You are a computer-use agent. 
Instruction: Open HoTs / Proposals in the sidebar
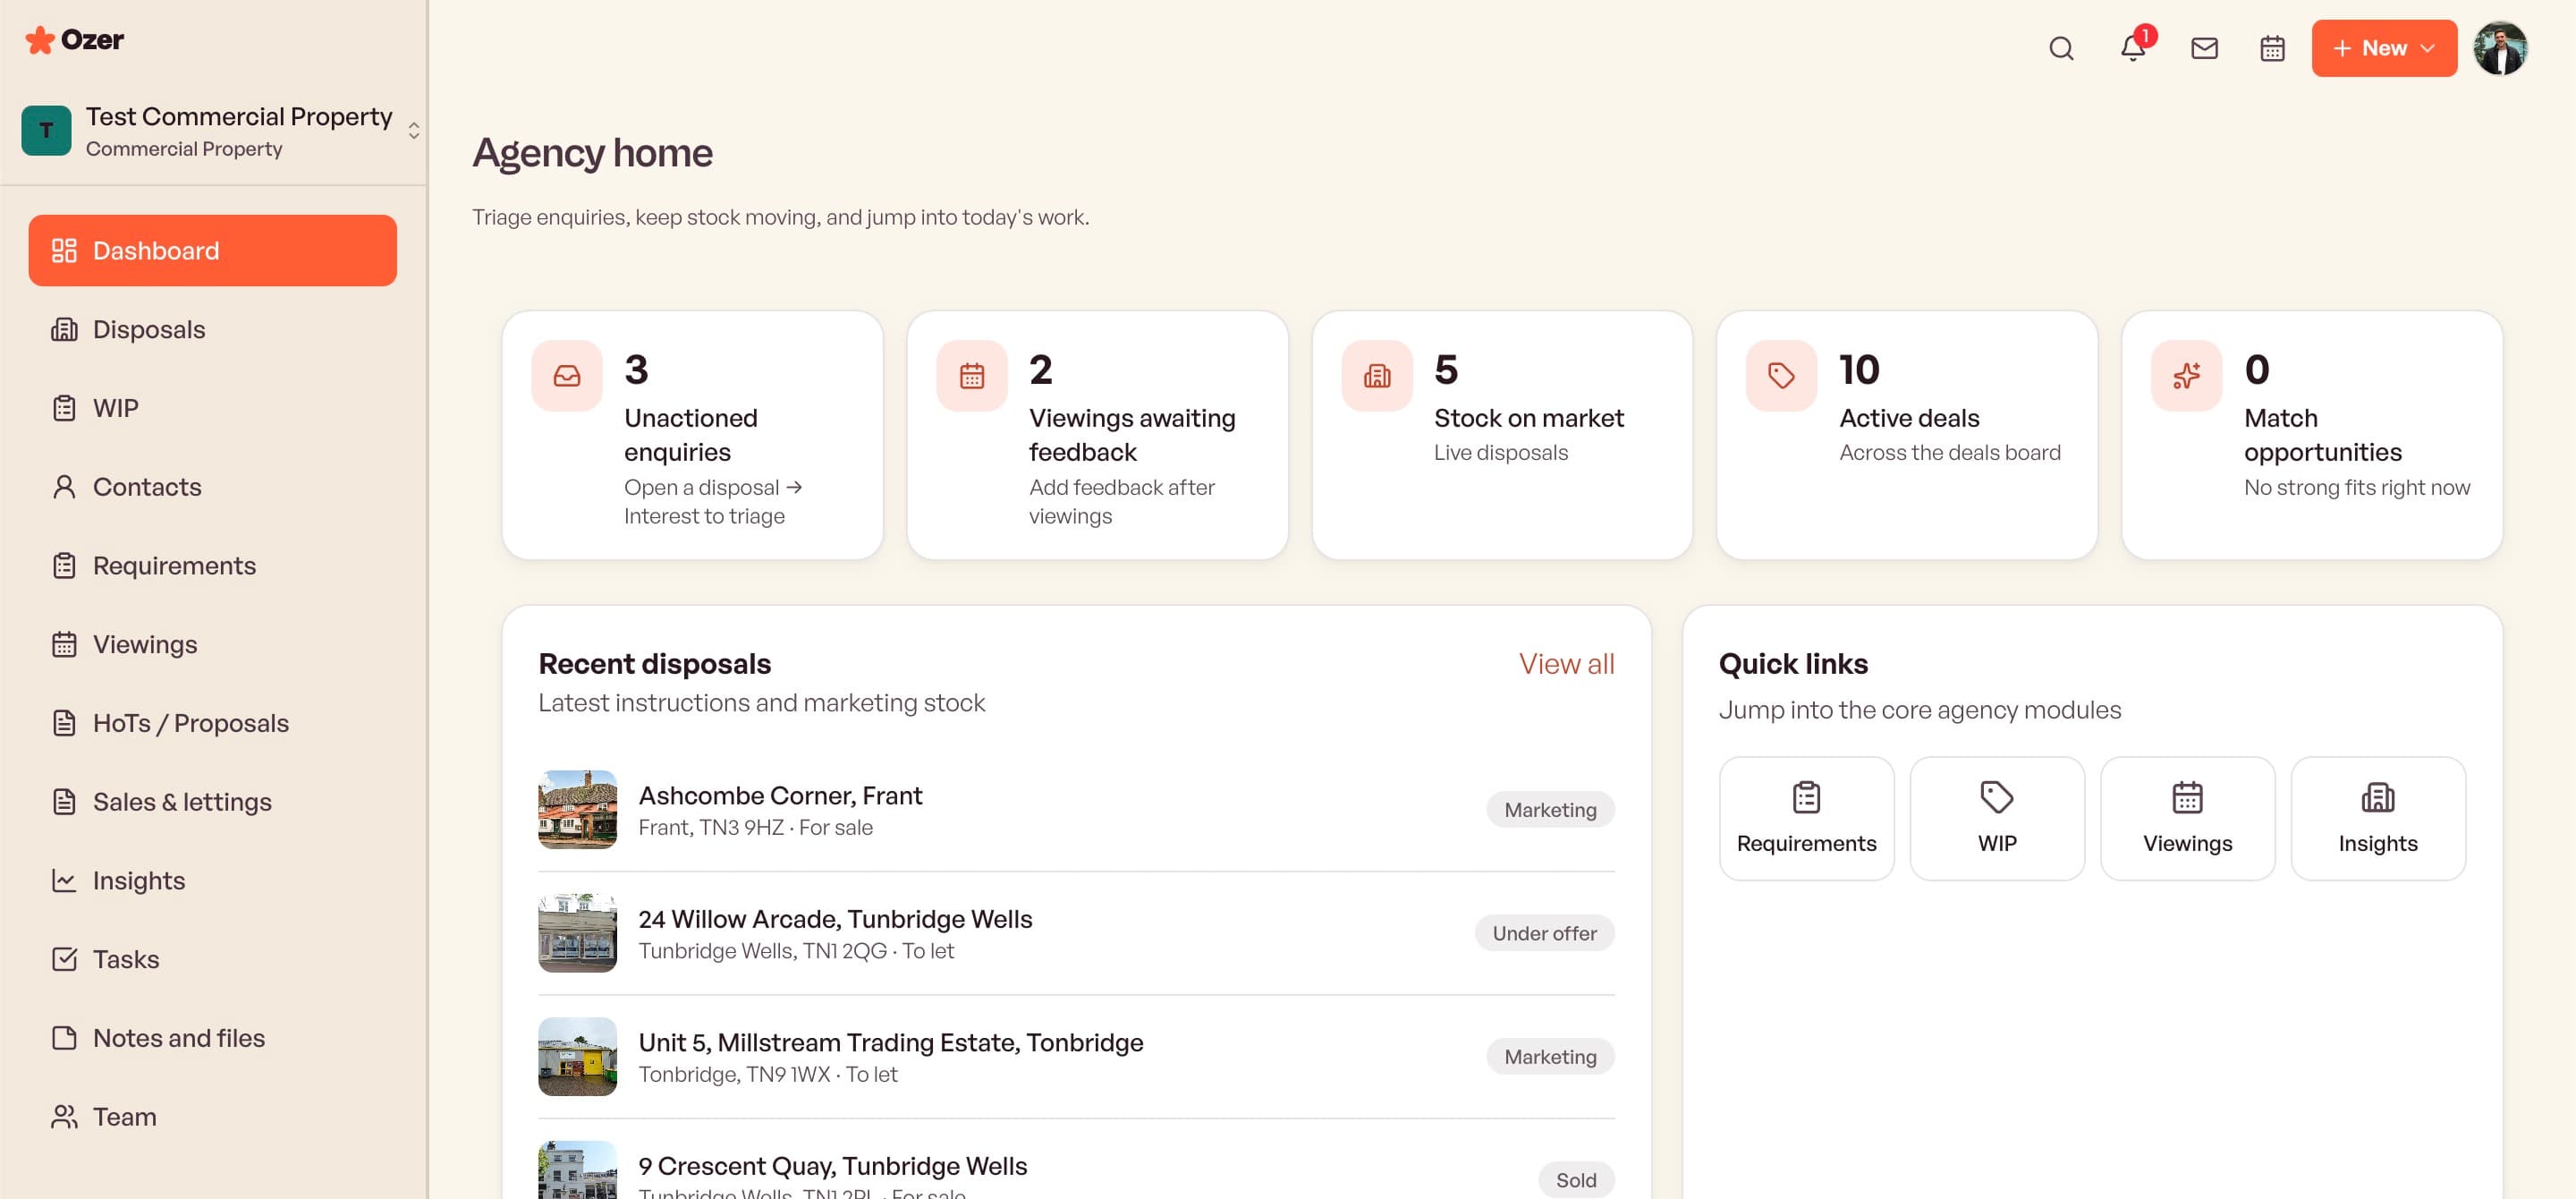pyautogui.click(x=213, y=723)
